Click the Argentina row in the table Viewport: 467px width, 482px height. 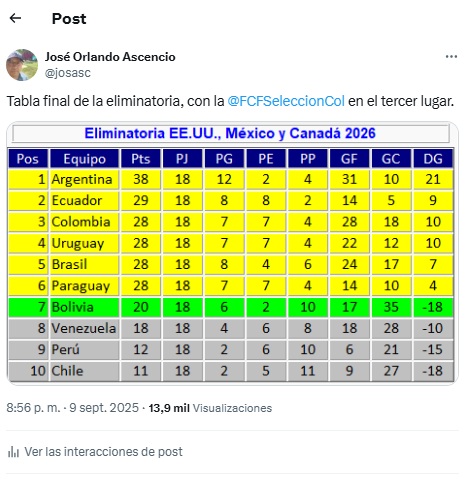231,179
